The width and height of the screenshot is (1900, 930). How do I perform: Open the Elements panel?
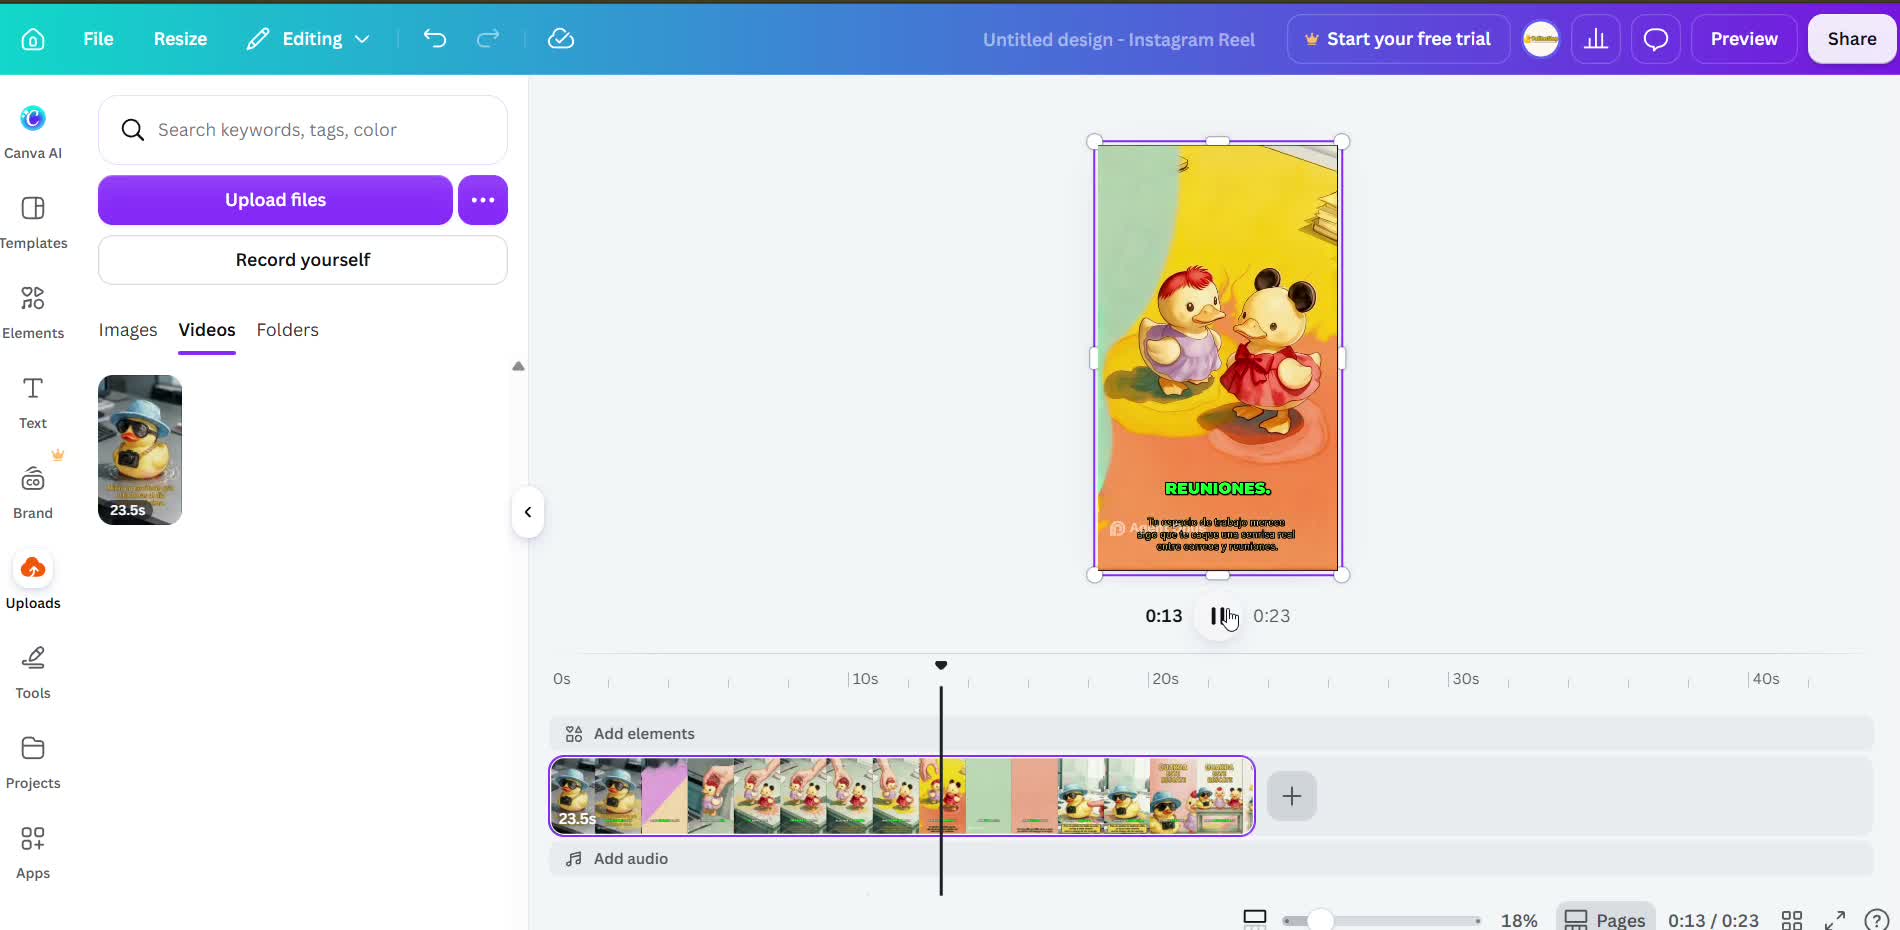tap(33, 312)
